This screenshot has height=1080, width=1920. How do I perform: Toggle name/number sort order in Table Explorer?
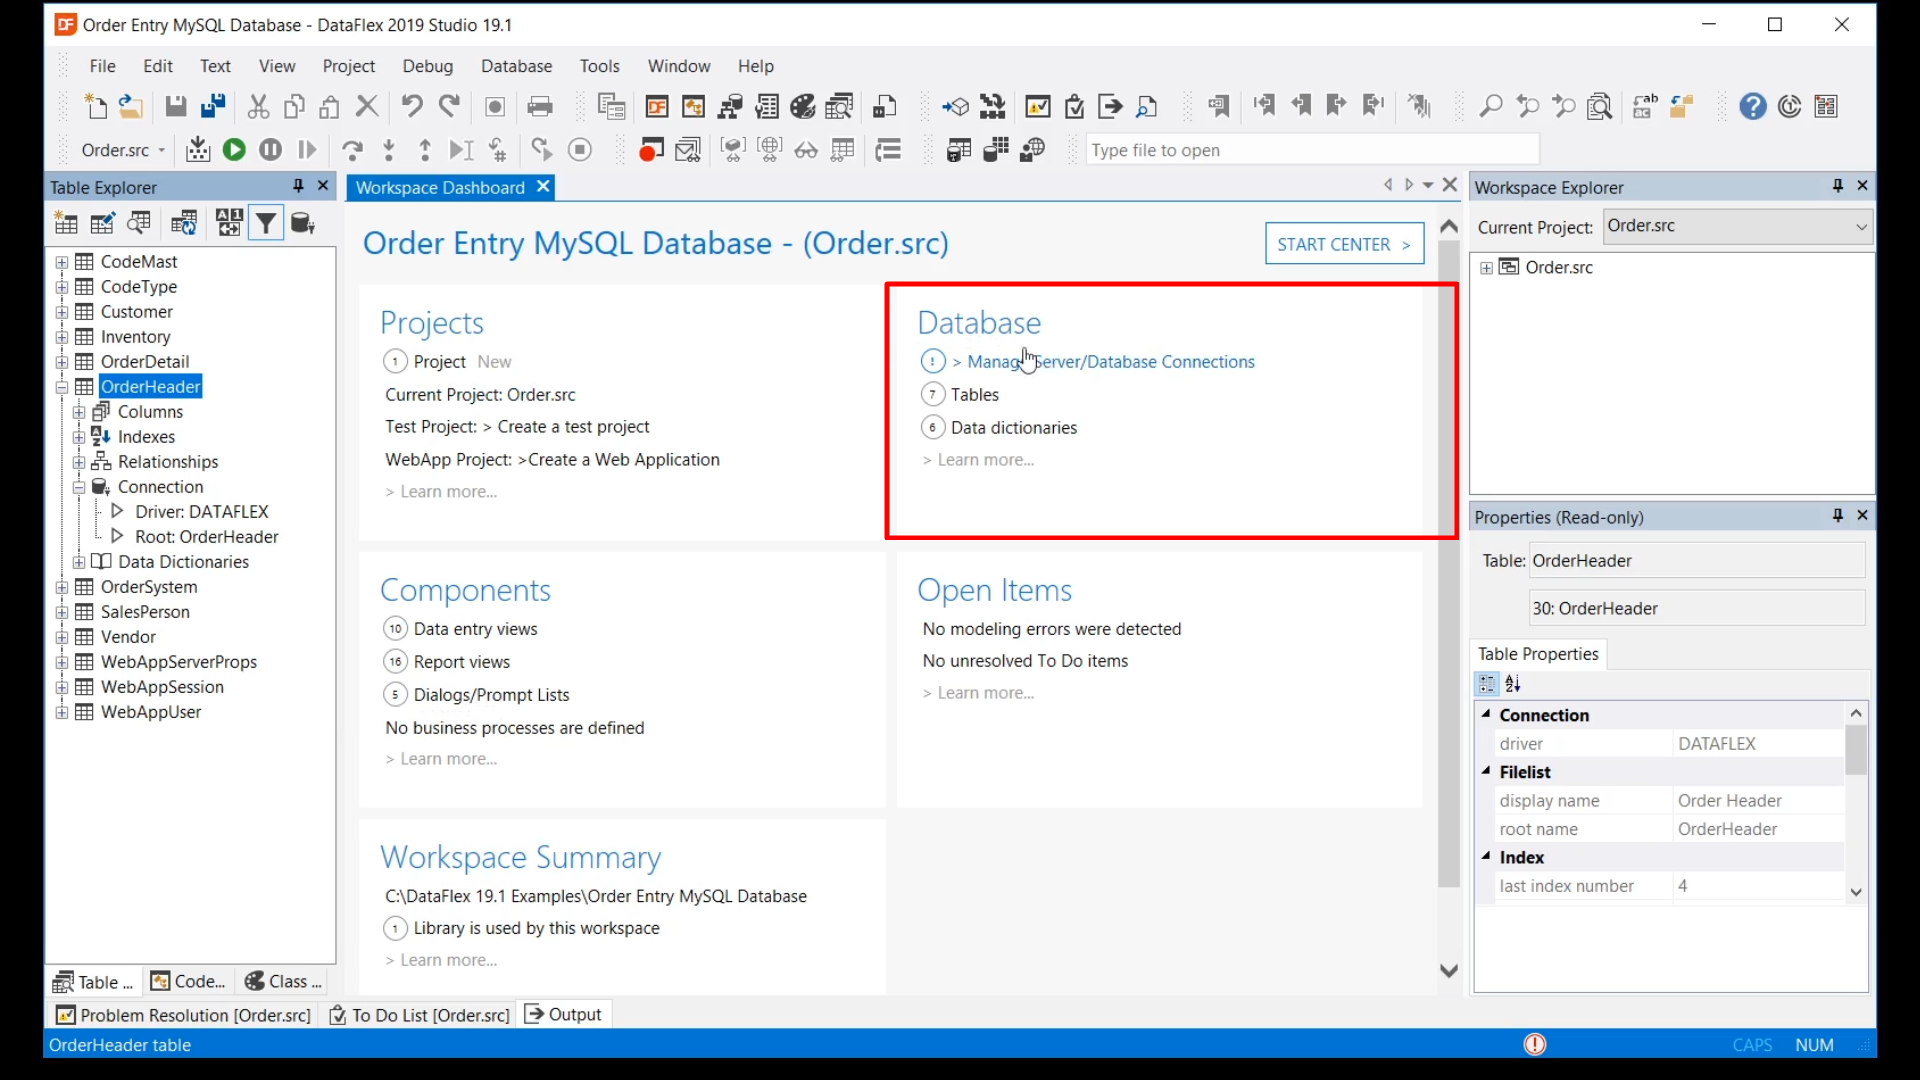pos(229,223)
